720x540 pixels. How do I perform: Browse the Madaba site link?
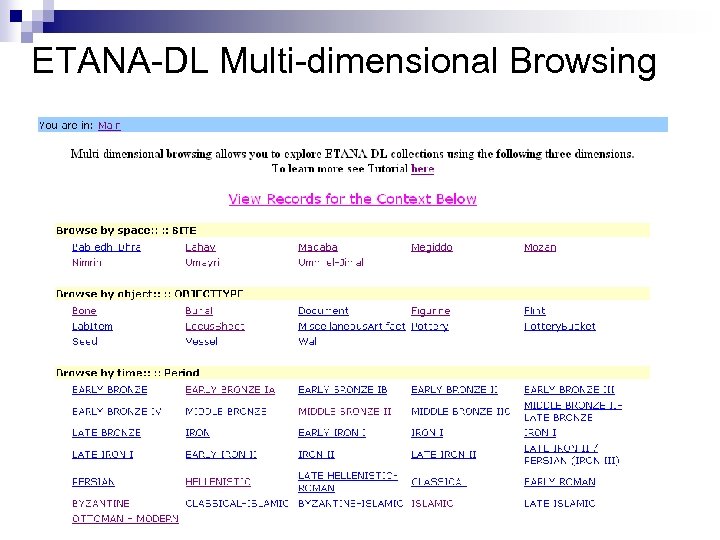tap(318, 248)
